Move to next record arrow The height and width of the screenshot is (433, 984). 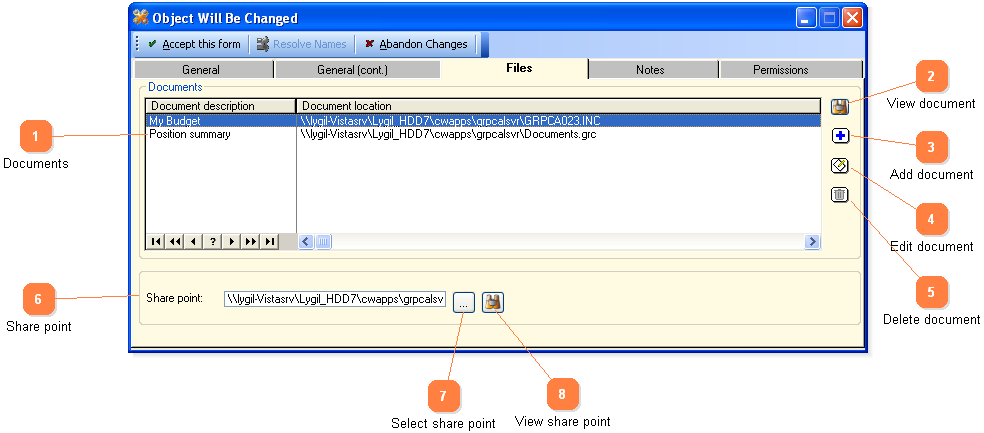pos(232,242)
